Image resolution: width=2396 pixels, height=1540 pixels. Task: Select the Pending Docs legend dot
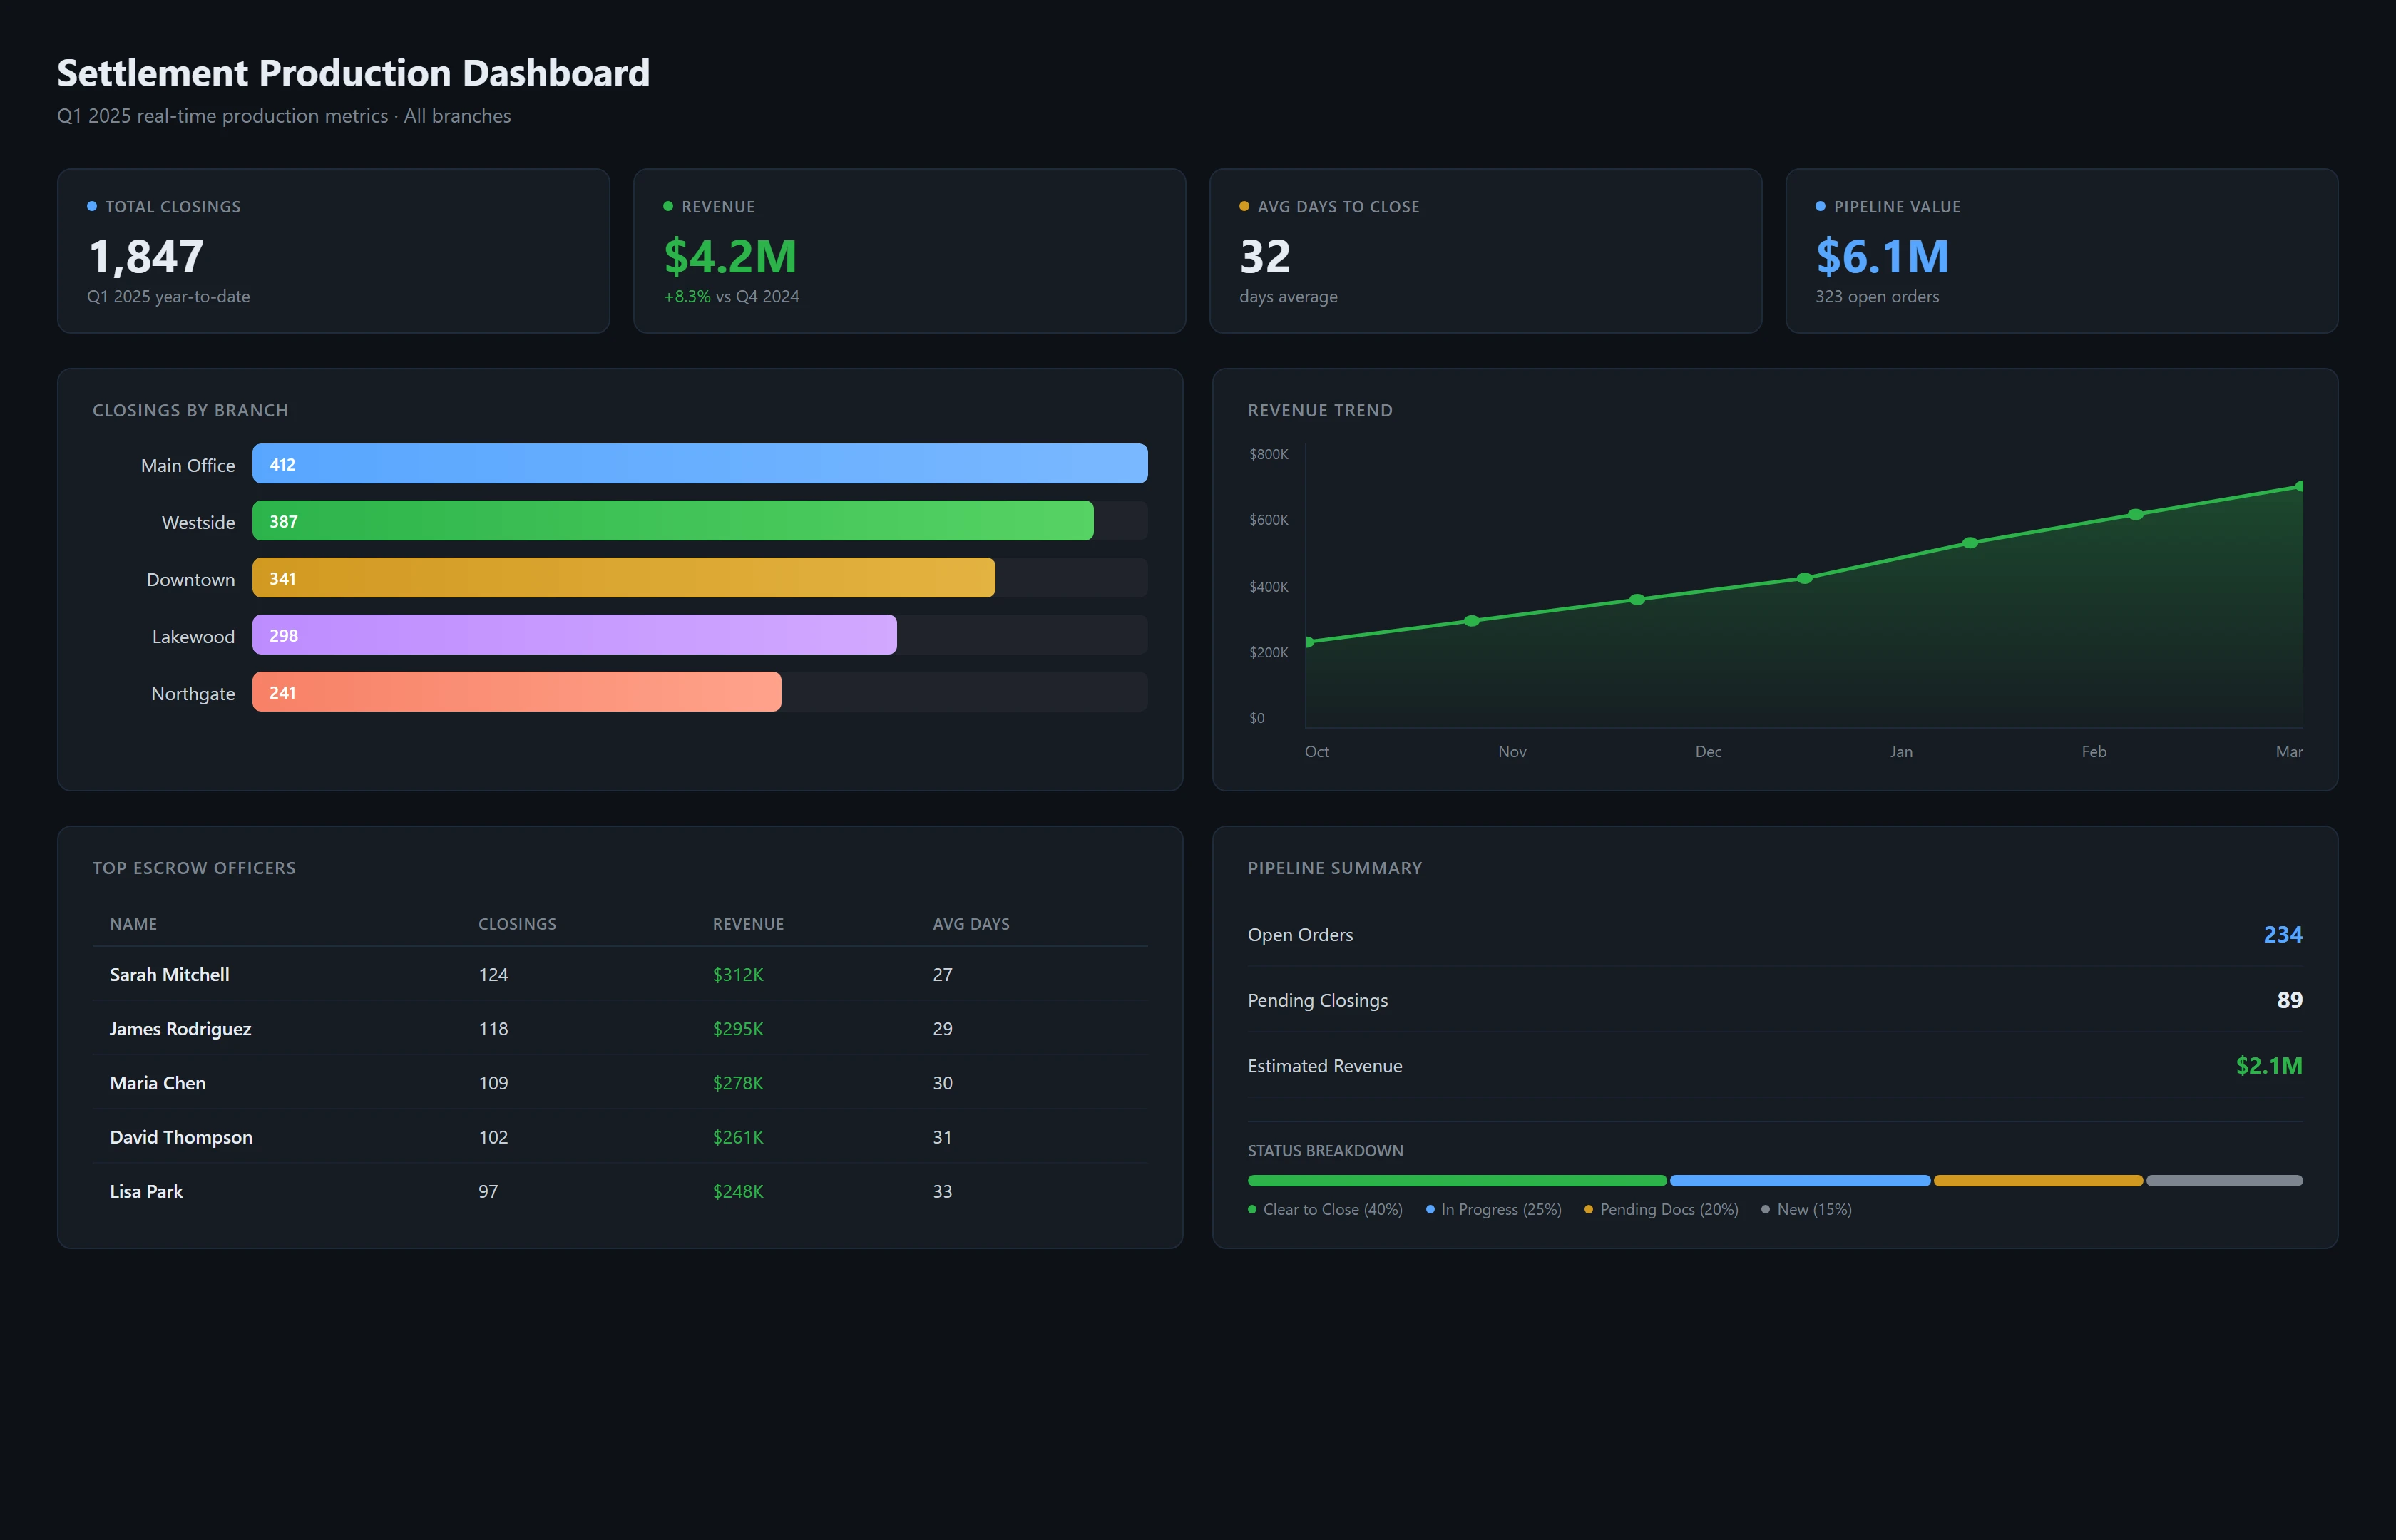[1588, 1209]
